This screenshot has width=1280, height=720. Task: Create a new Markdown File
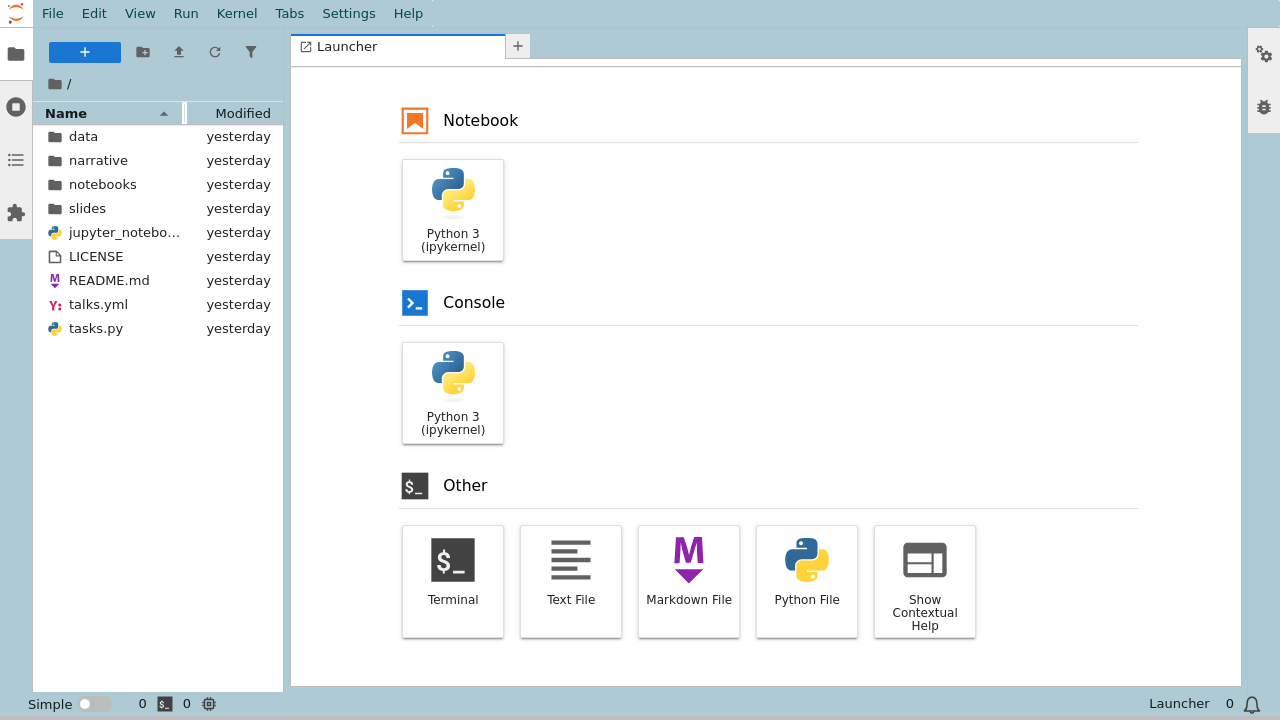click(689, 581)
